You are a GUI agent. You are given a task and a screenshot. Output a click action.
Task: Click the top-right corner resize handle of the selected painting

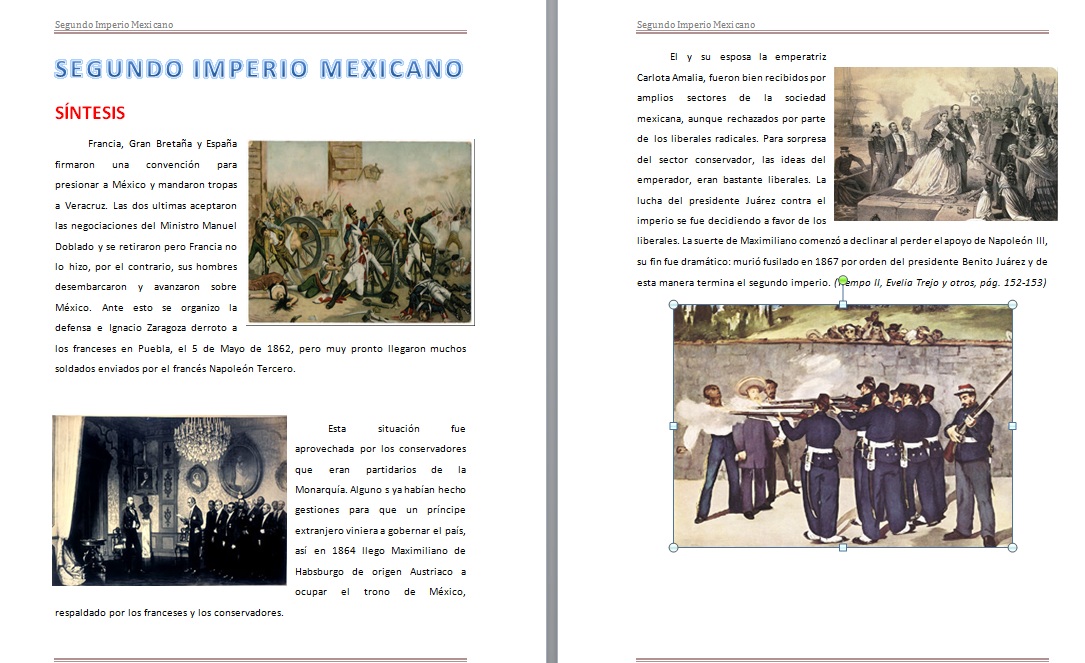(x=1012, y=305)
